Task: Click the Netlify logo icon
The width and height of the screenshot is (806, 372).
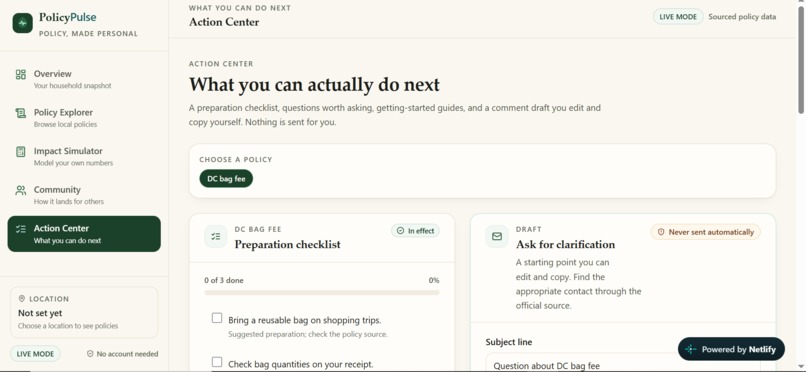Action: pyautogui.click(x=691, y=349)
